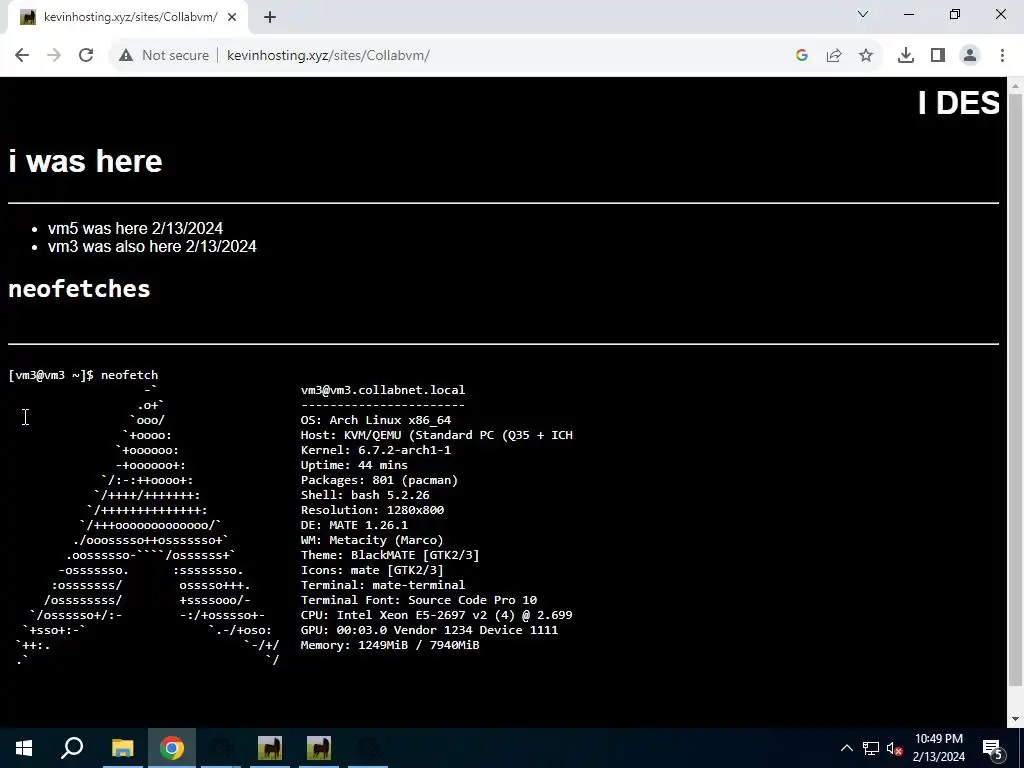The width and height of the screenshot is (1024, 768).
Task: Click "vm5 was here 2/13/2024" list item
Action: [135, 229]
